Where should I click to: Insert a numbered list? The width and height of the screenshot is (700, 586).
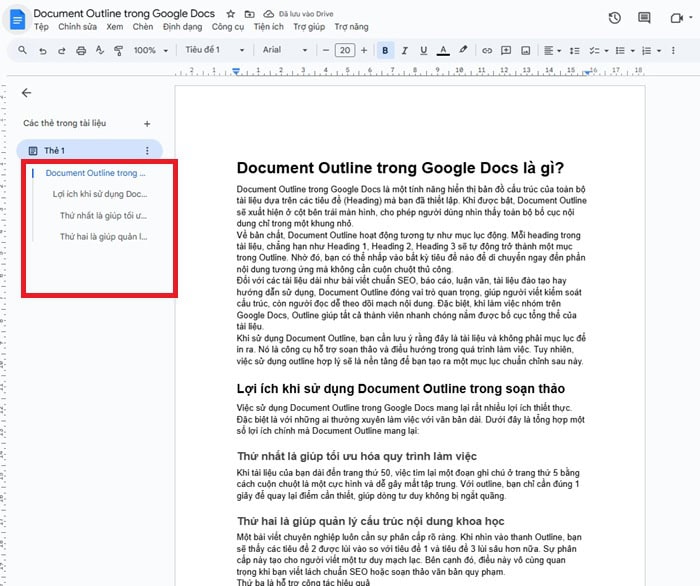(x=646, y=51)
